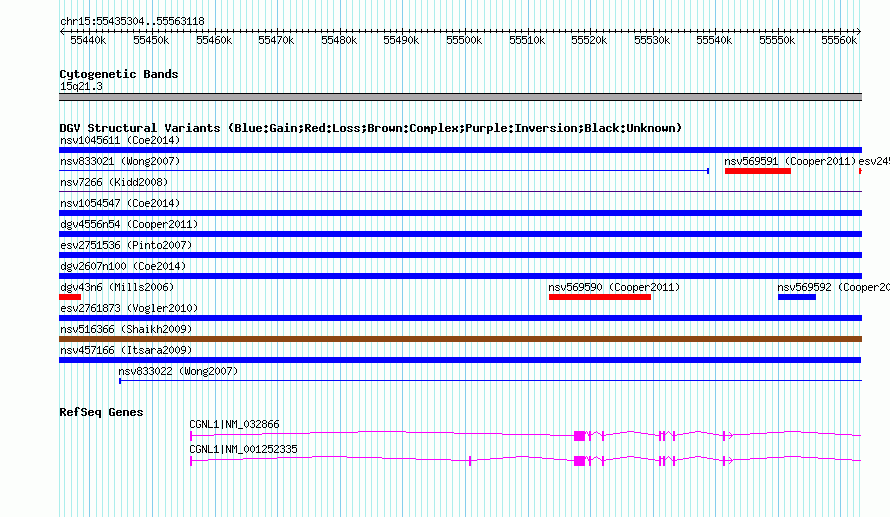This screenshot has height=517, width=890.
Task: Click the 55520k ruler position
Action: click(x=589, y=40)
